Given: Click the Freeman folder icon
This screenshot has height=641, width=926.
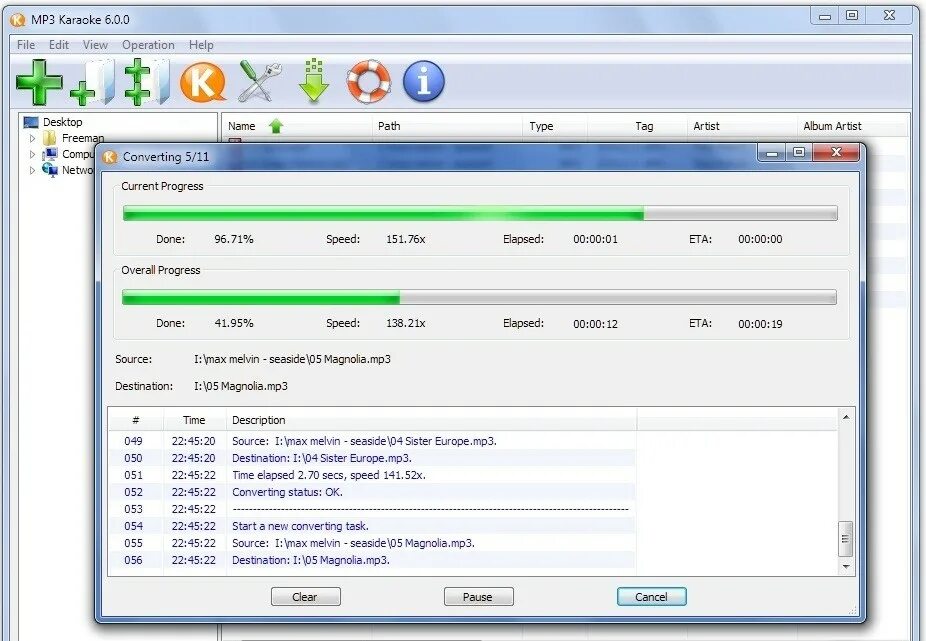Looking at the screenshot, I should (x=50, y=138).
